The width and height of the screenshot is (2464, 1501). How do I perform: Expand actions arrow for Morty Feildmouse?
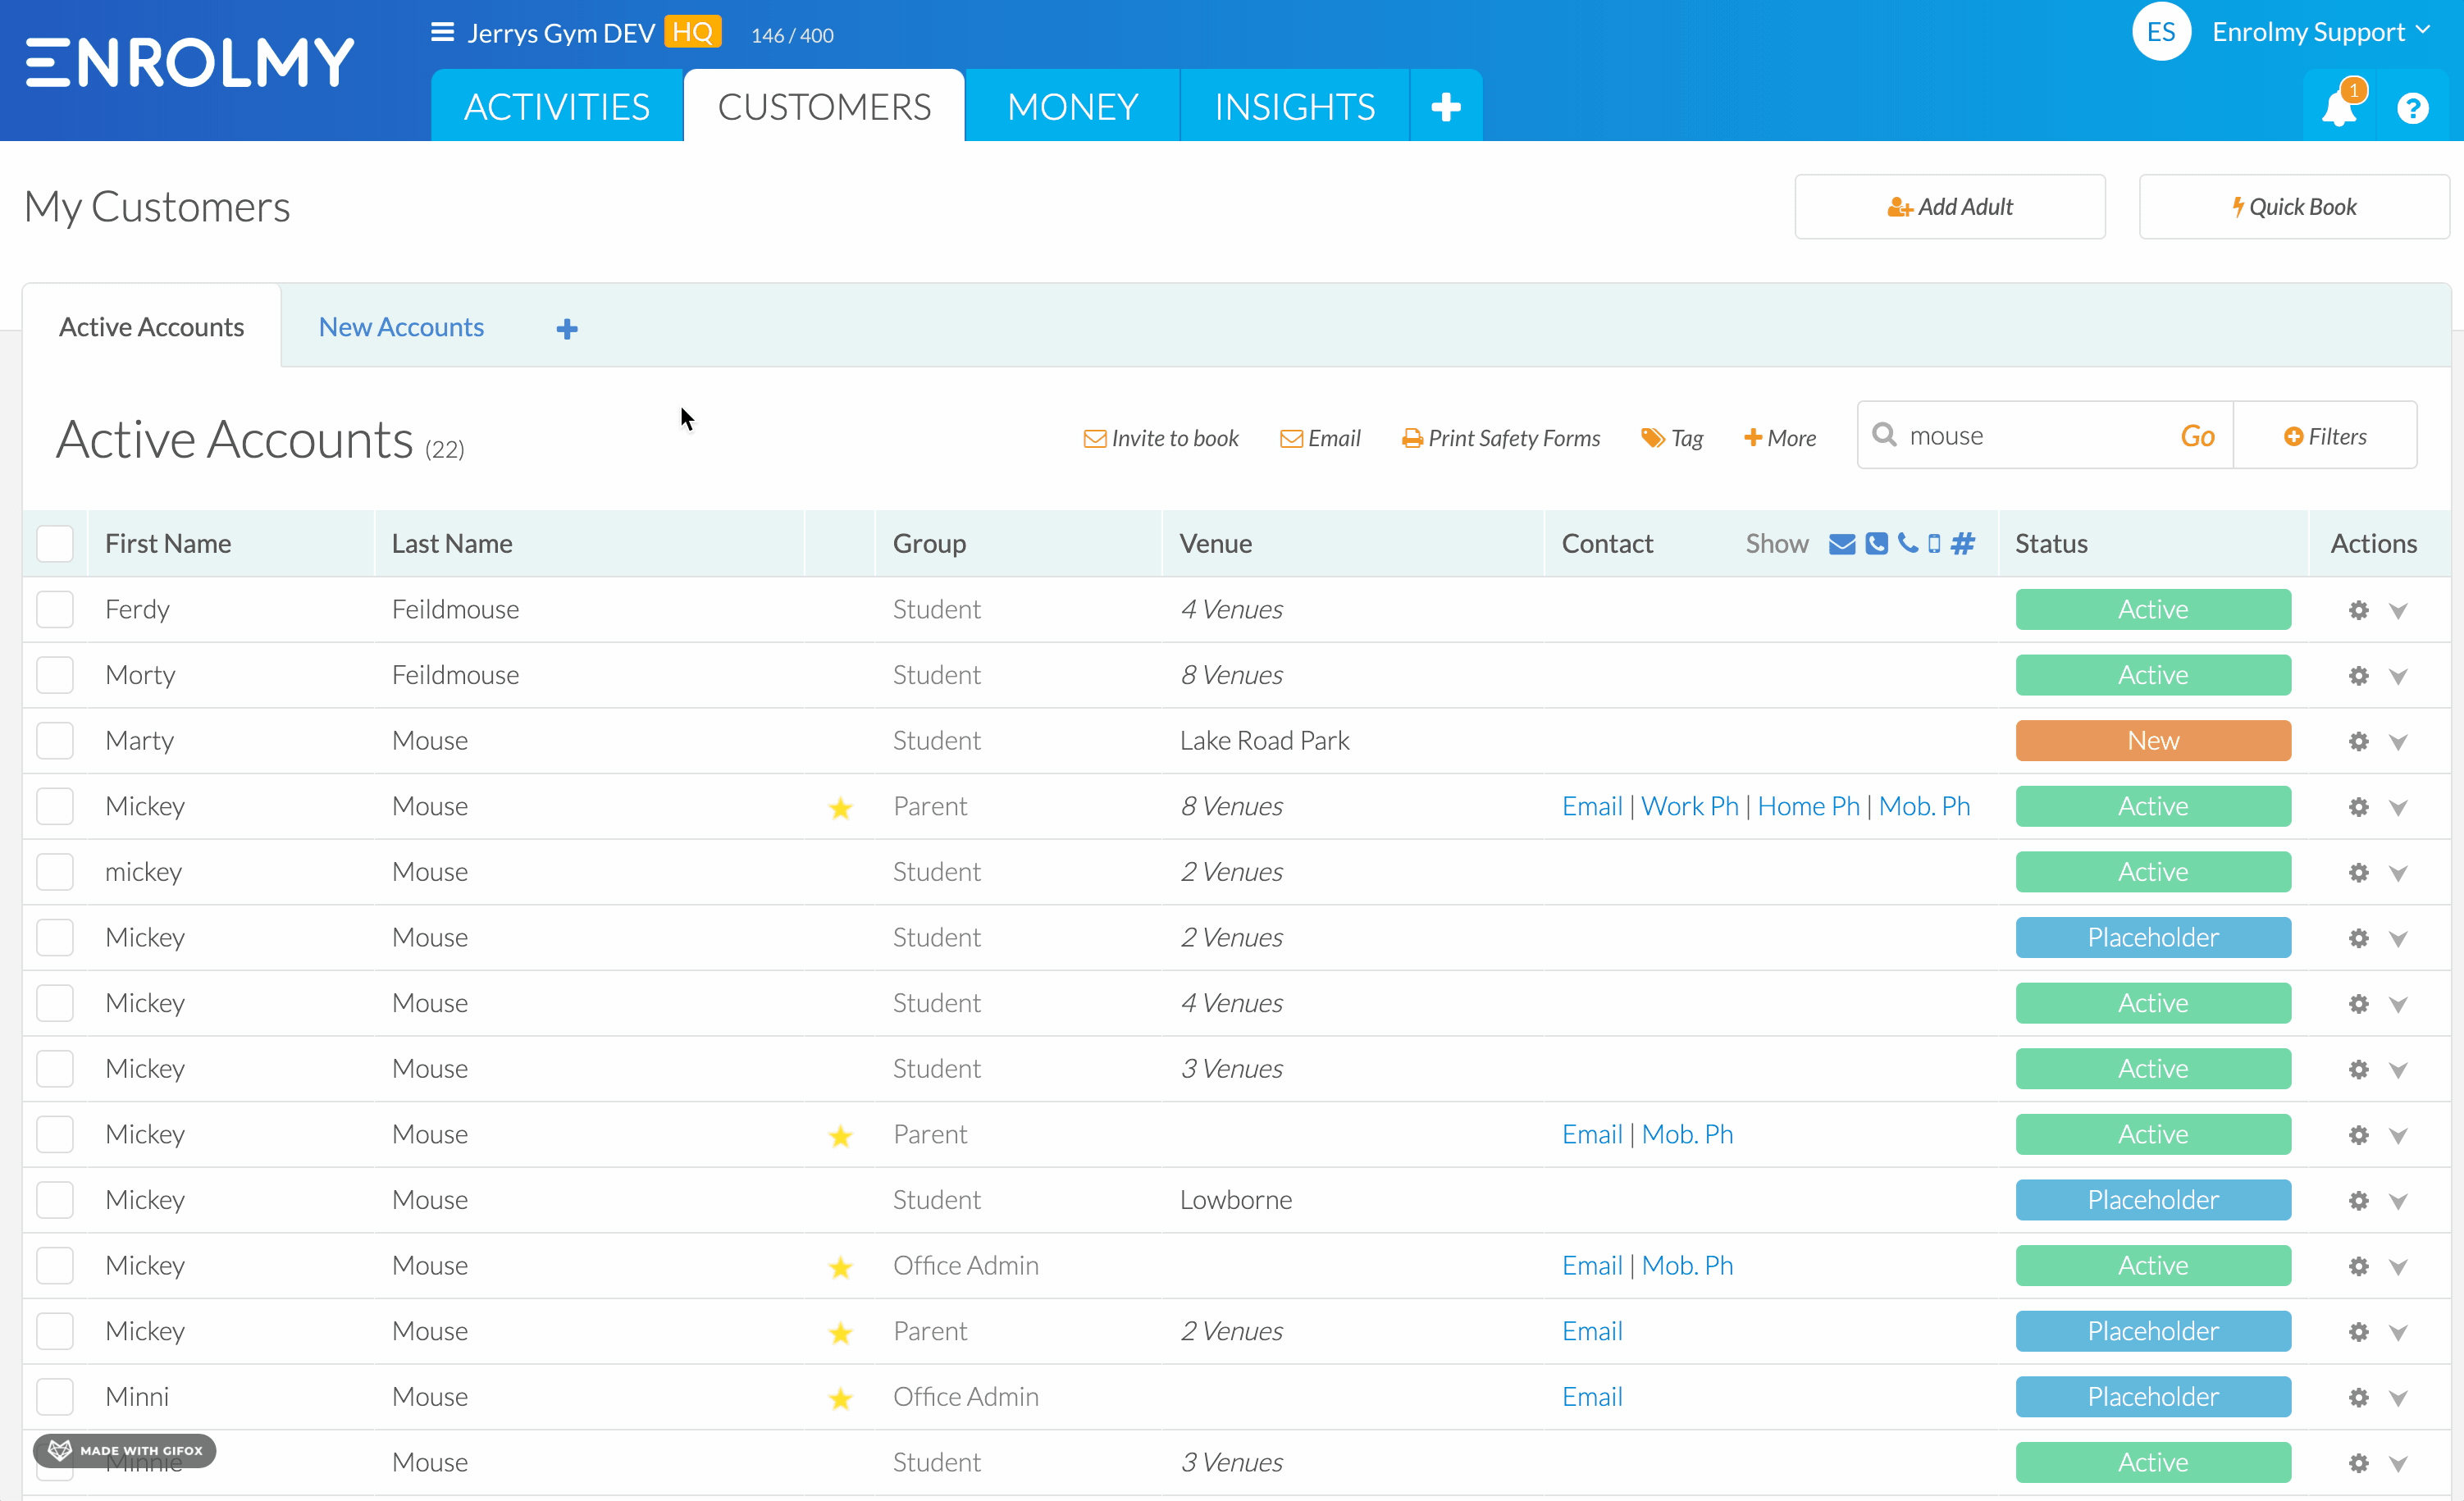pos(2398,677)
